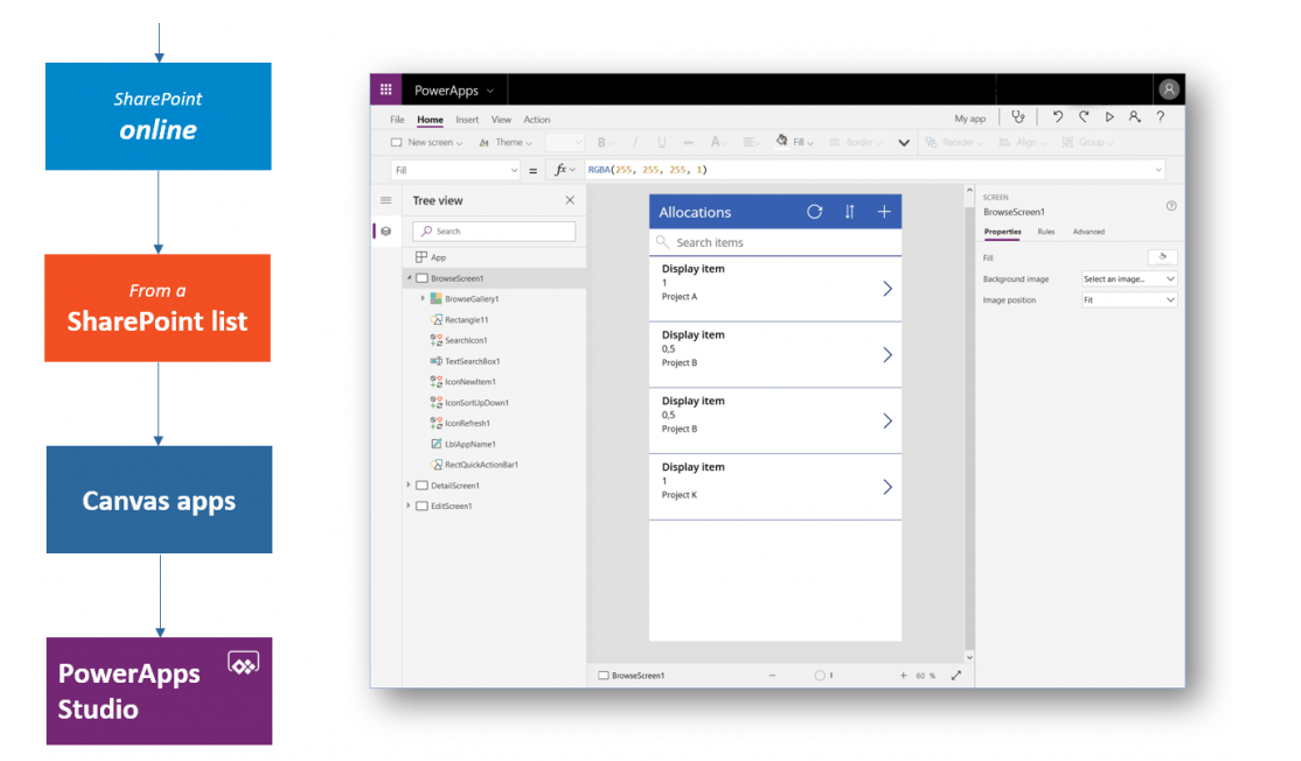1301x761 pixels.
Task: Open the Refresh icon in the Allocations header
Action: tap(815, 212)
